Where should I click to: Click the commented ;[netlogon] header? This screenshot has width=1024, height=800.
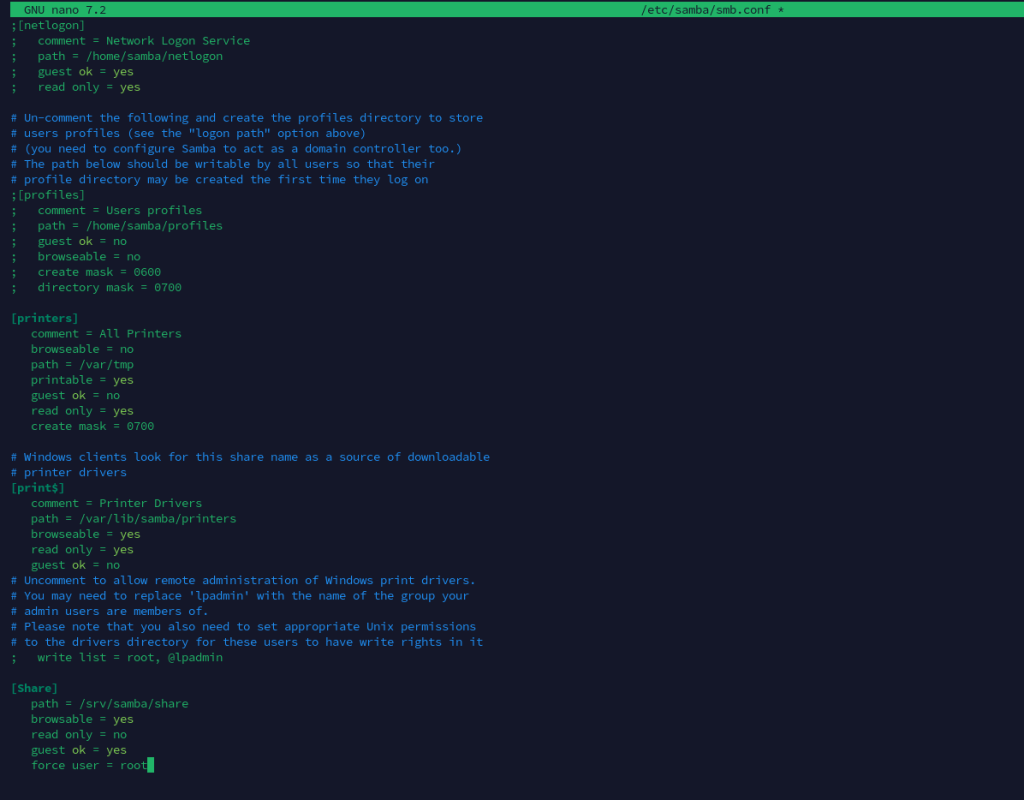pos(47,25)
